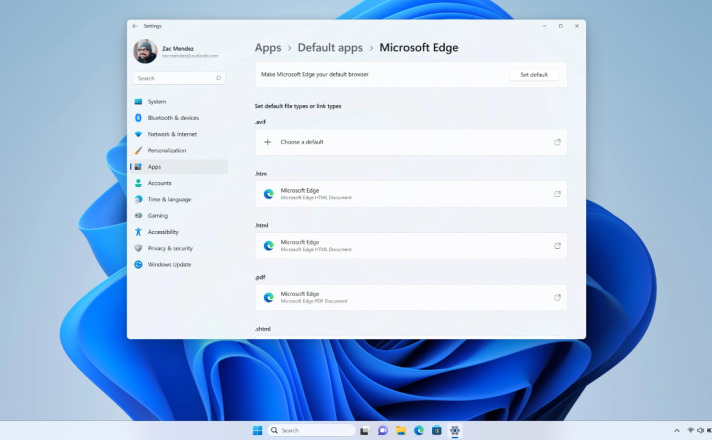The image size is (712, 440).
Task: Open Task View from taskbar
Action: coord(364,430)
